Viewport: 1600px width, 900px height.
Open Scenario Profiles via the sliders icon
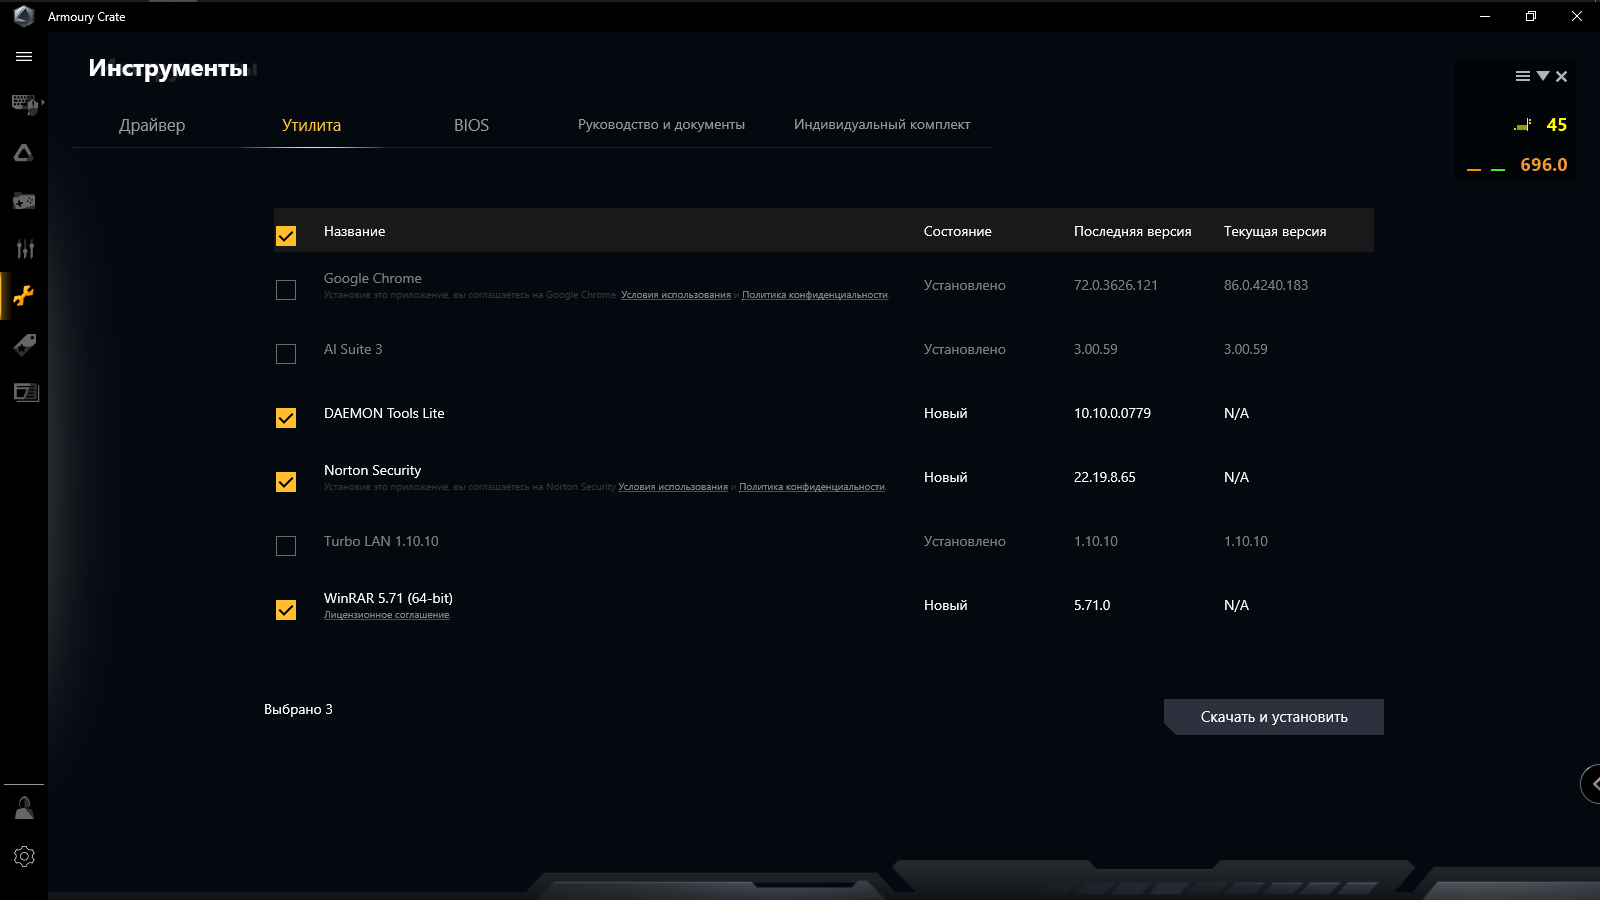(24, 249)
